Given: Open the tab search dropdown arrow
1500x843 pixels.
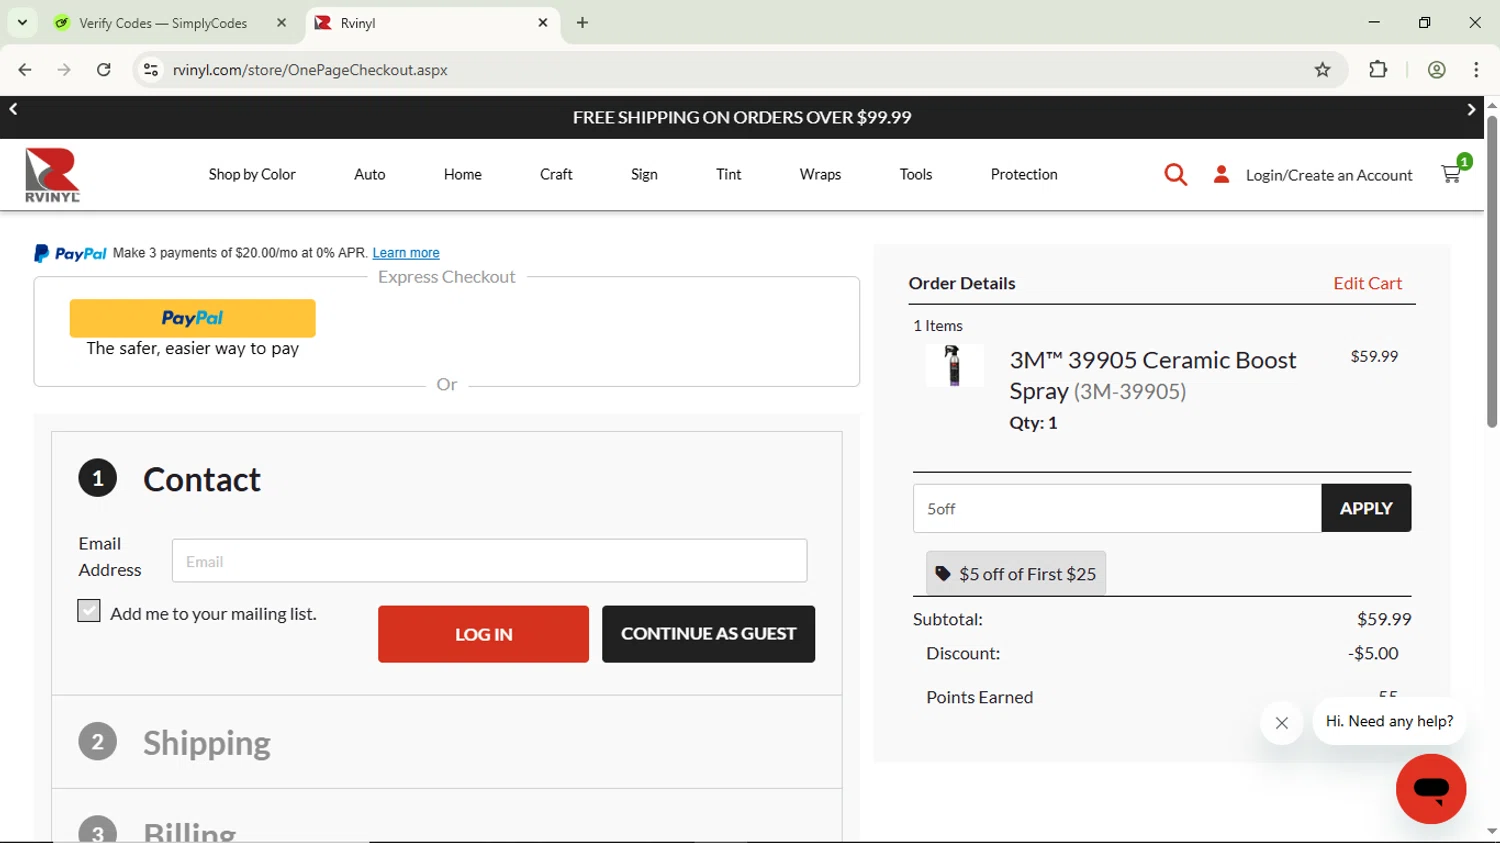Looking at the screenshot, I should (22, 23).
